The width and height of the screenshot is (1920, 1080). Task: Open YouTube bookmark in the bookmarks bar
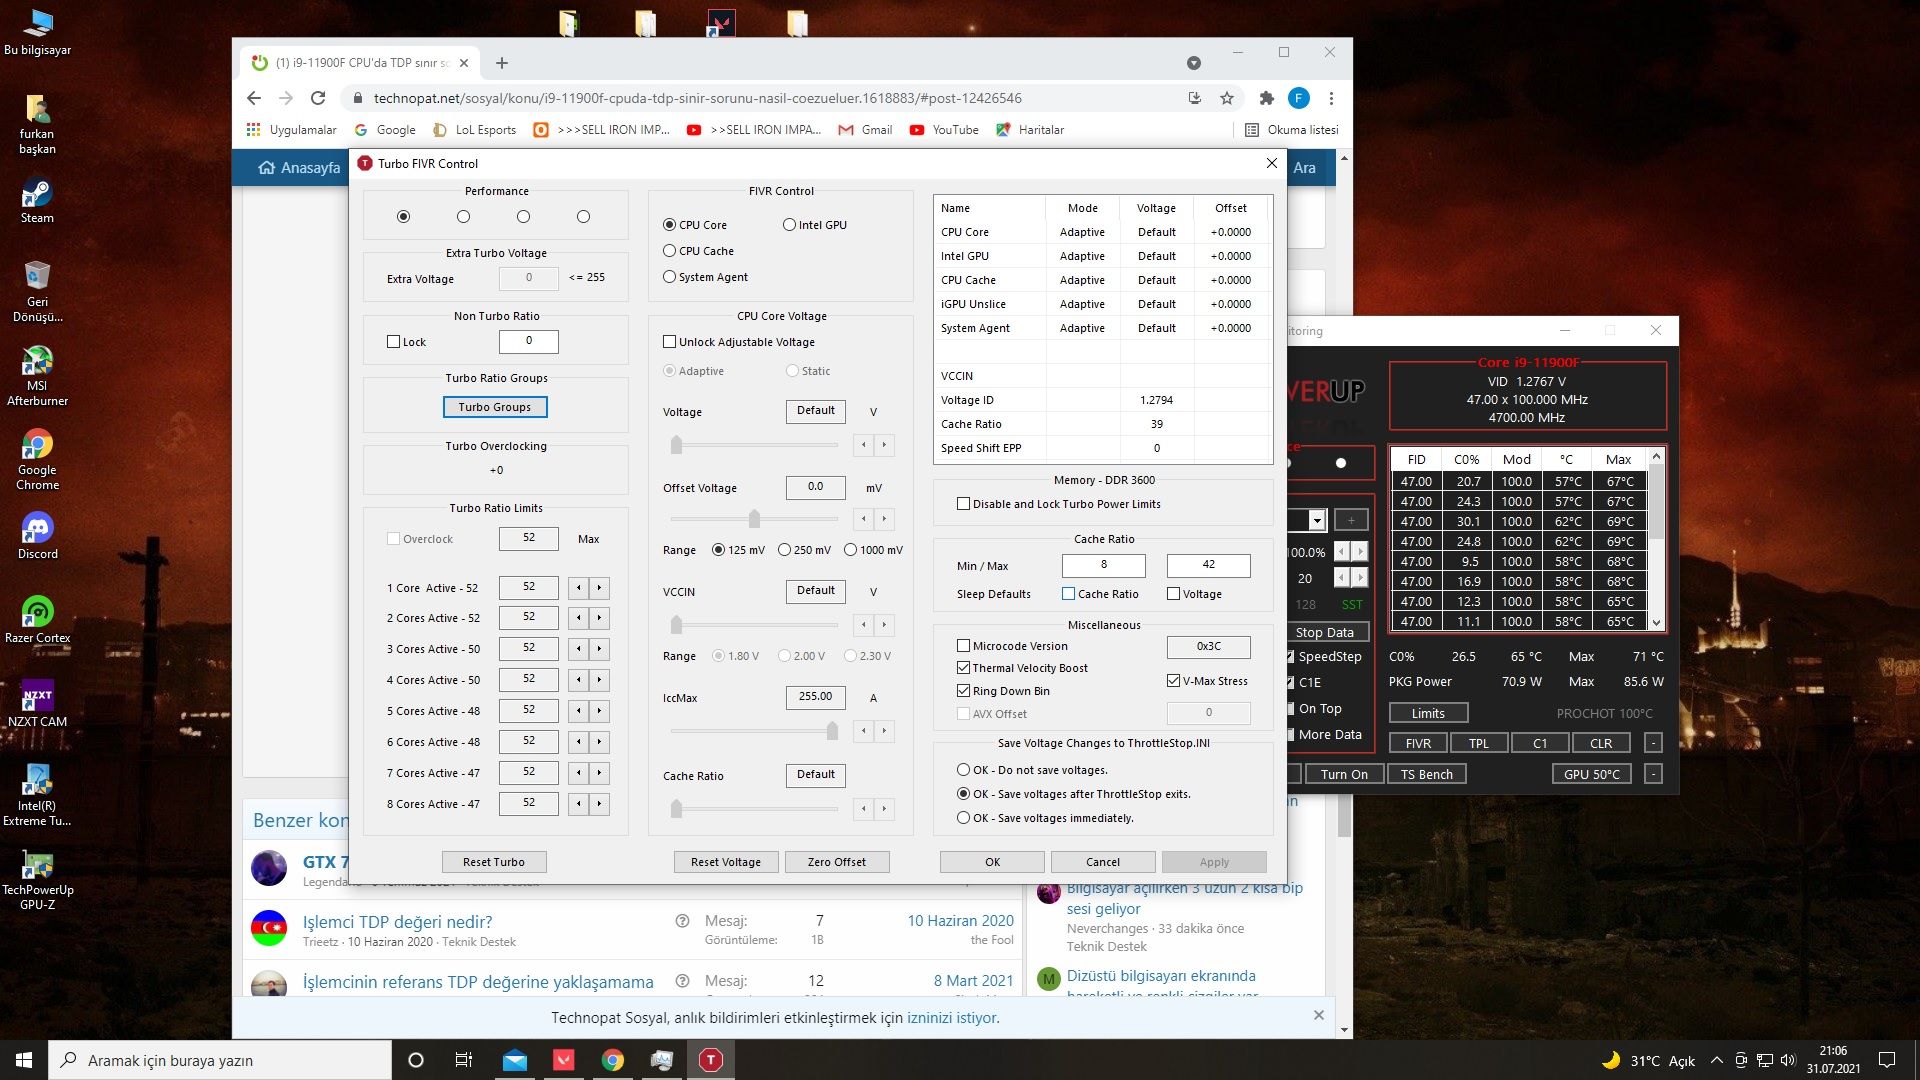tap(944, 130)
